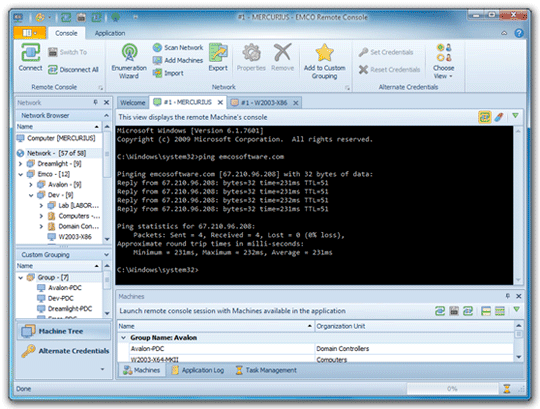This screenshot has height=409, width=540.
Task: Click the Connect ribbon icon
Action: coord(30,57)
